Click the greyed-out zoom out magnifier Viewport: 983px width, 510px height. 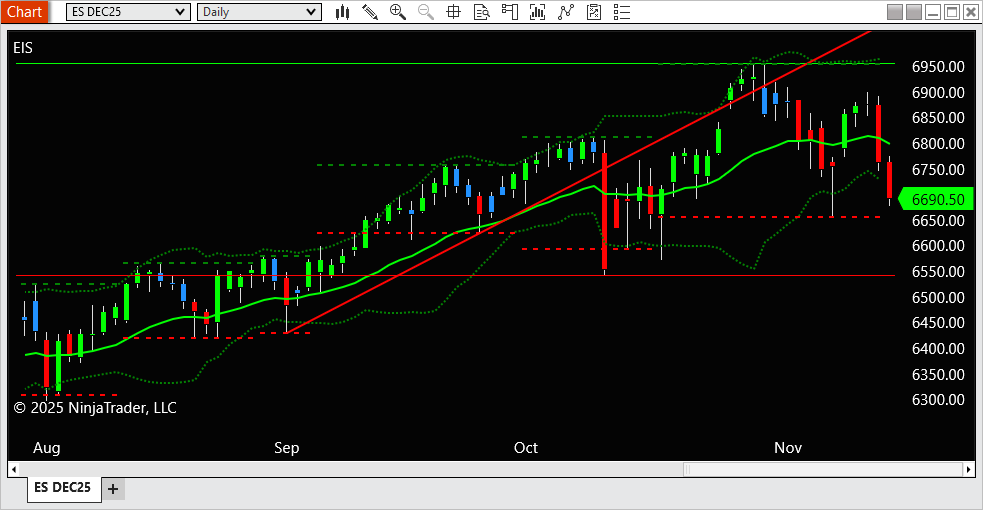[426, 12]
